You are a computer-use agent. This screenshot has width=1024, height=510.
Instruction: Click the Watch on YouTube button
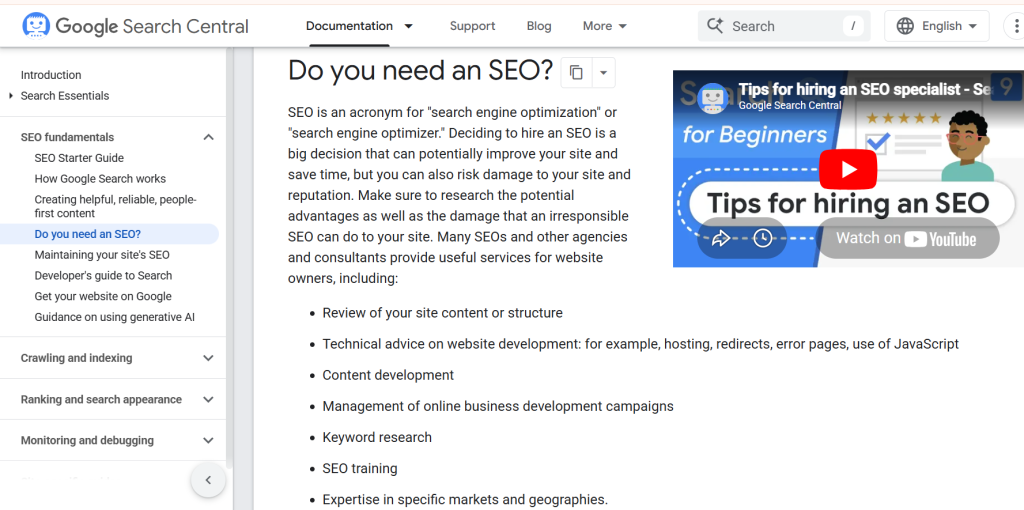click(907, 238)
